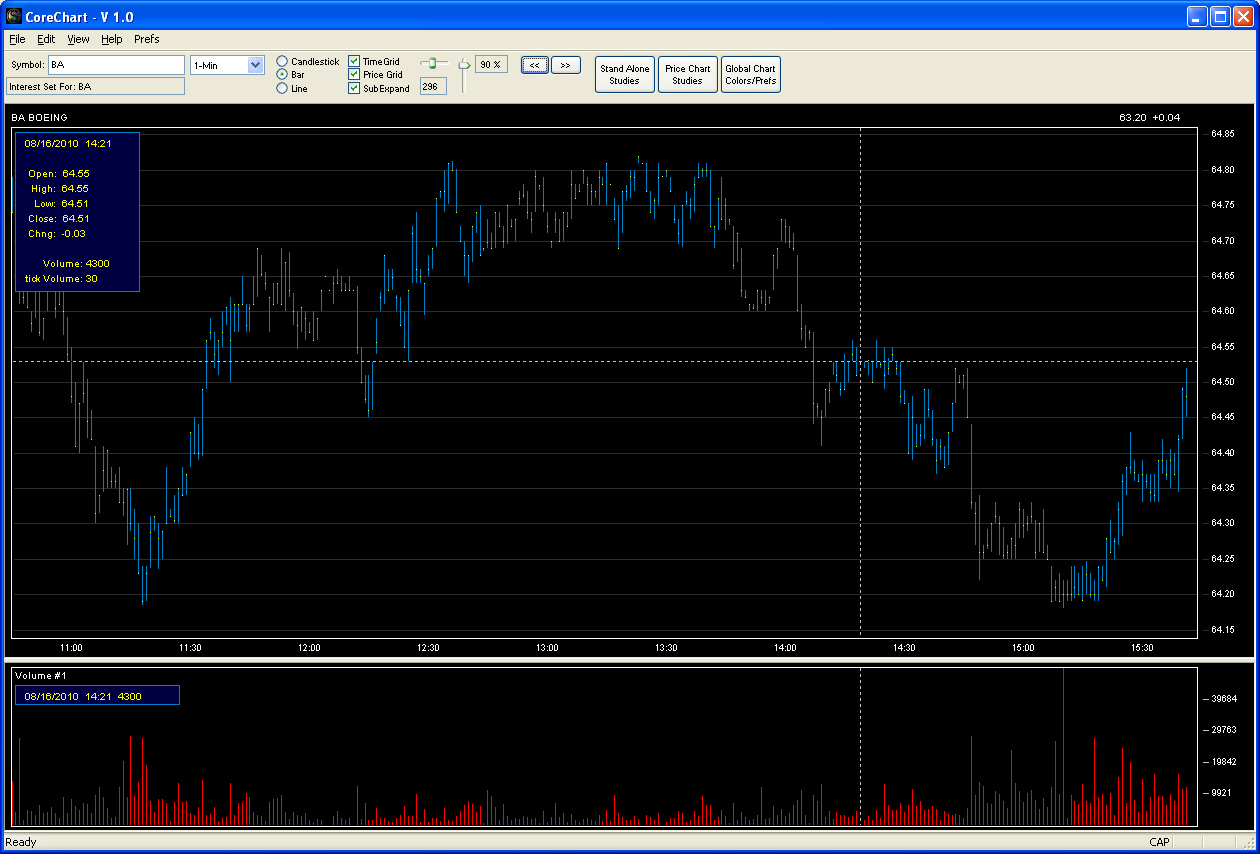Open the View menu
This screenshot has width=1260, height=854.
(x=79, y=39)
